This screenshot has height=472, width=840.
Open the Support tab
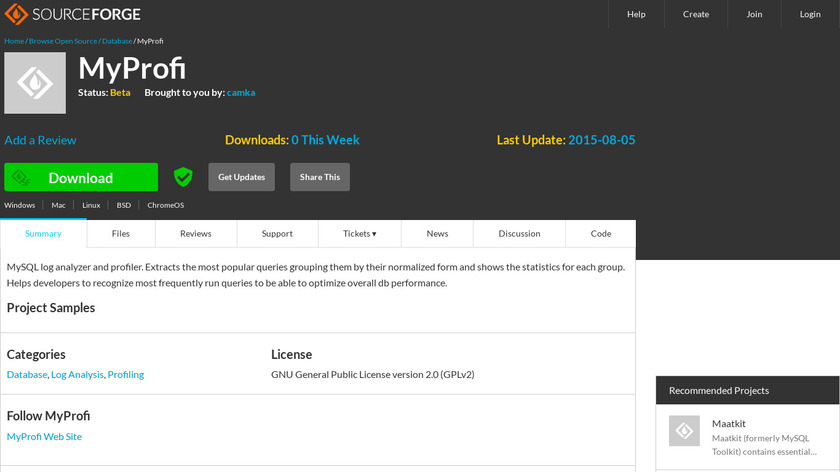point(277,234)
